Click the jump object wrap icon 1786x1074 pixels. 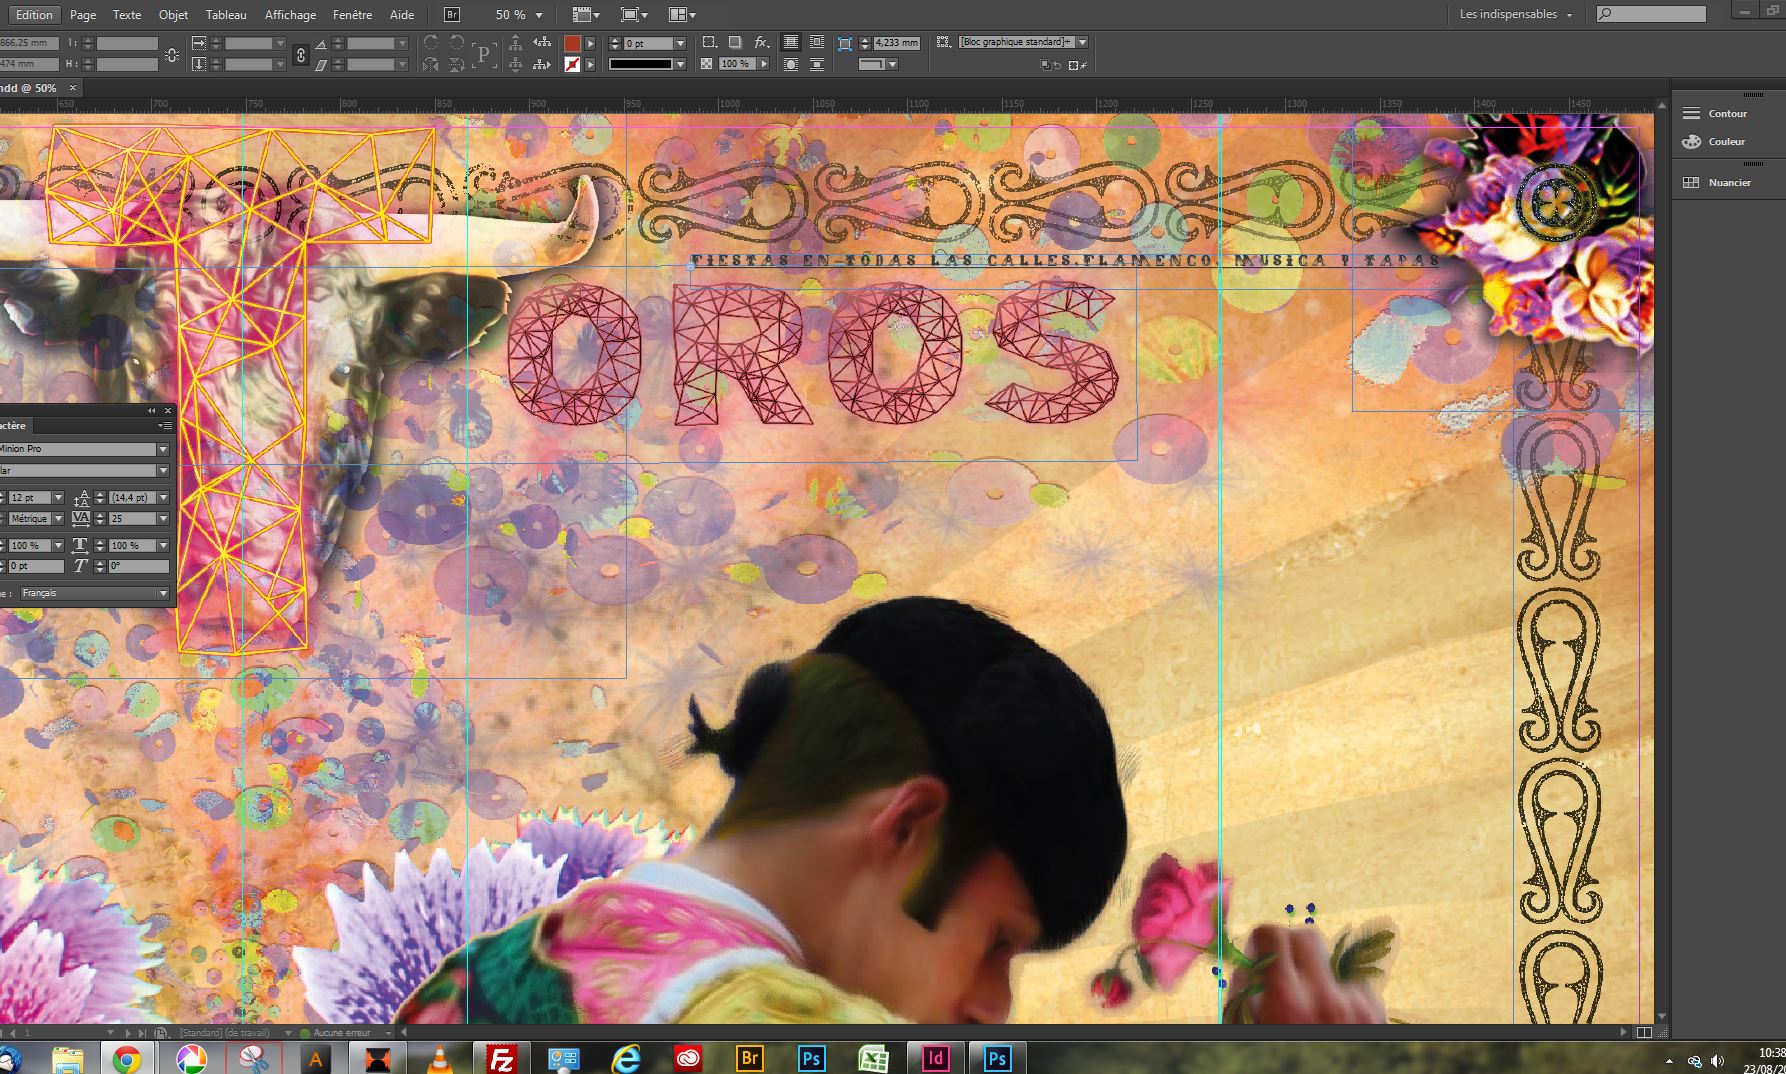(816, 64)
